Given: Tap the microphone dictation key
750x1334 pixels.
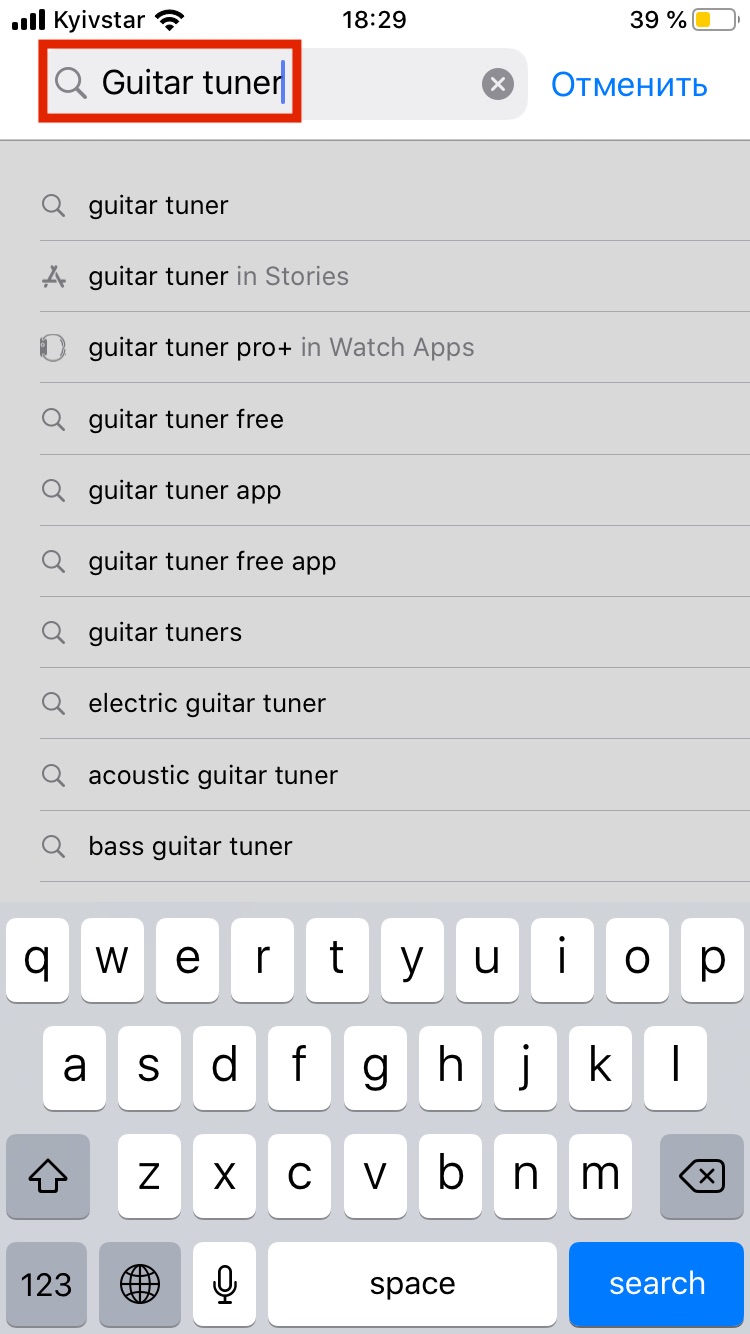Looking at the screenshot, I should (x=226, y=1284).
